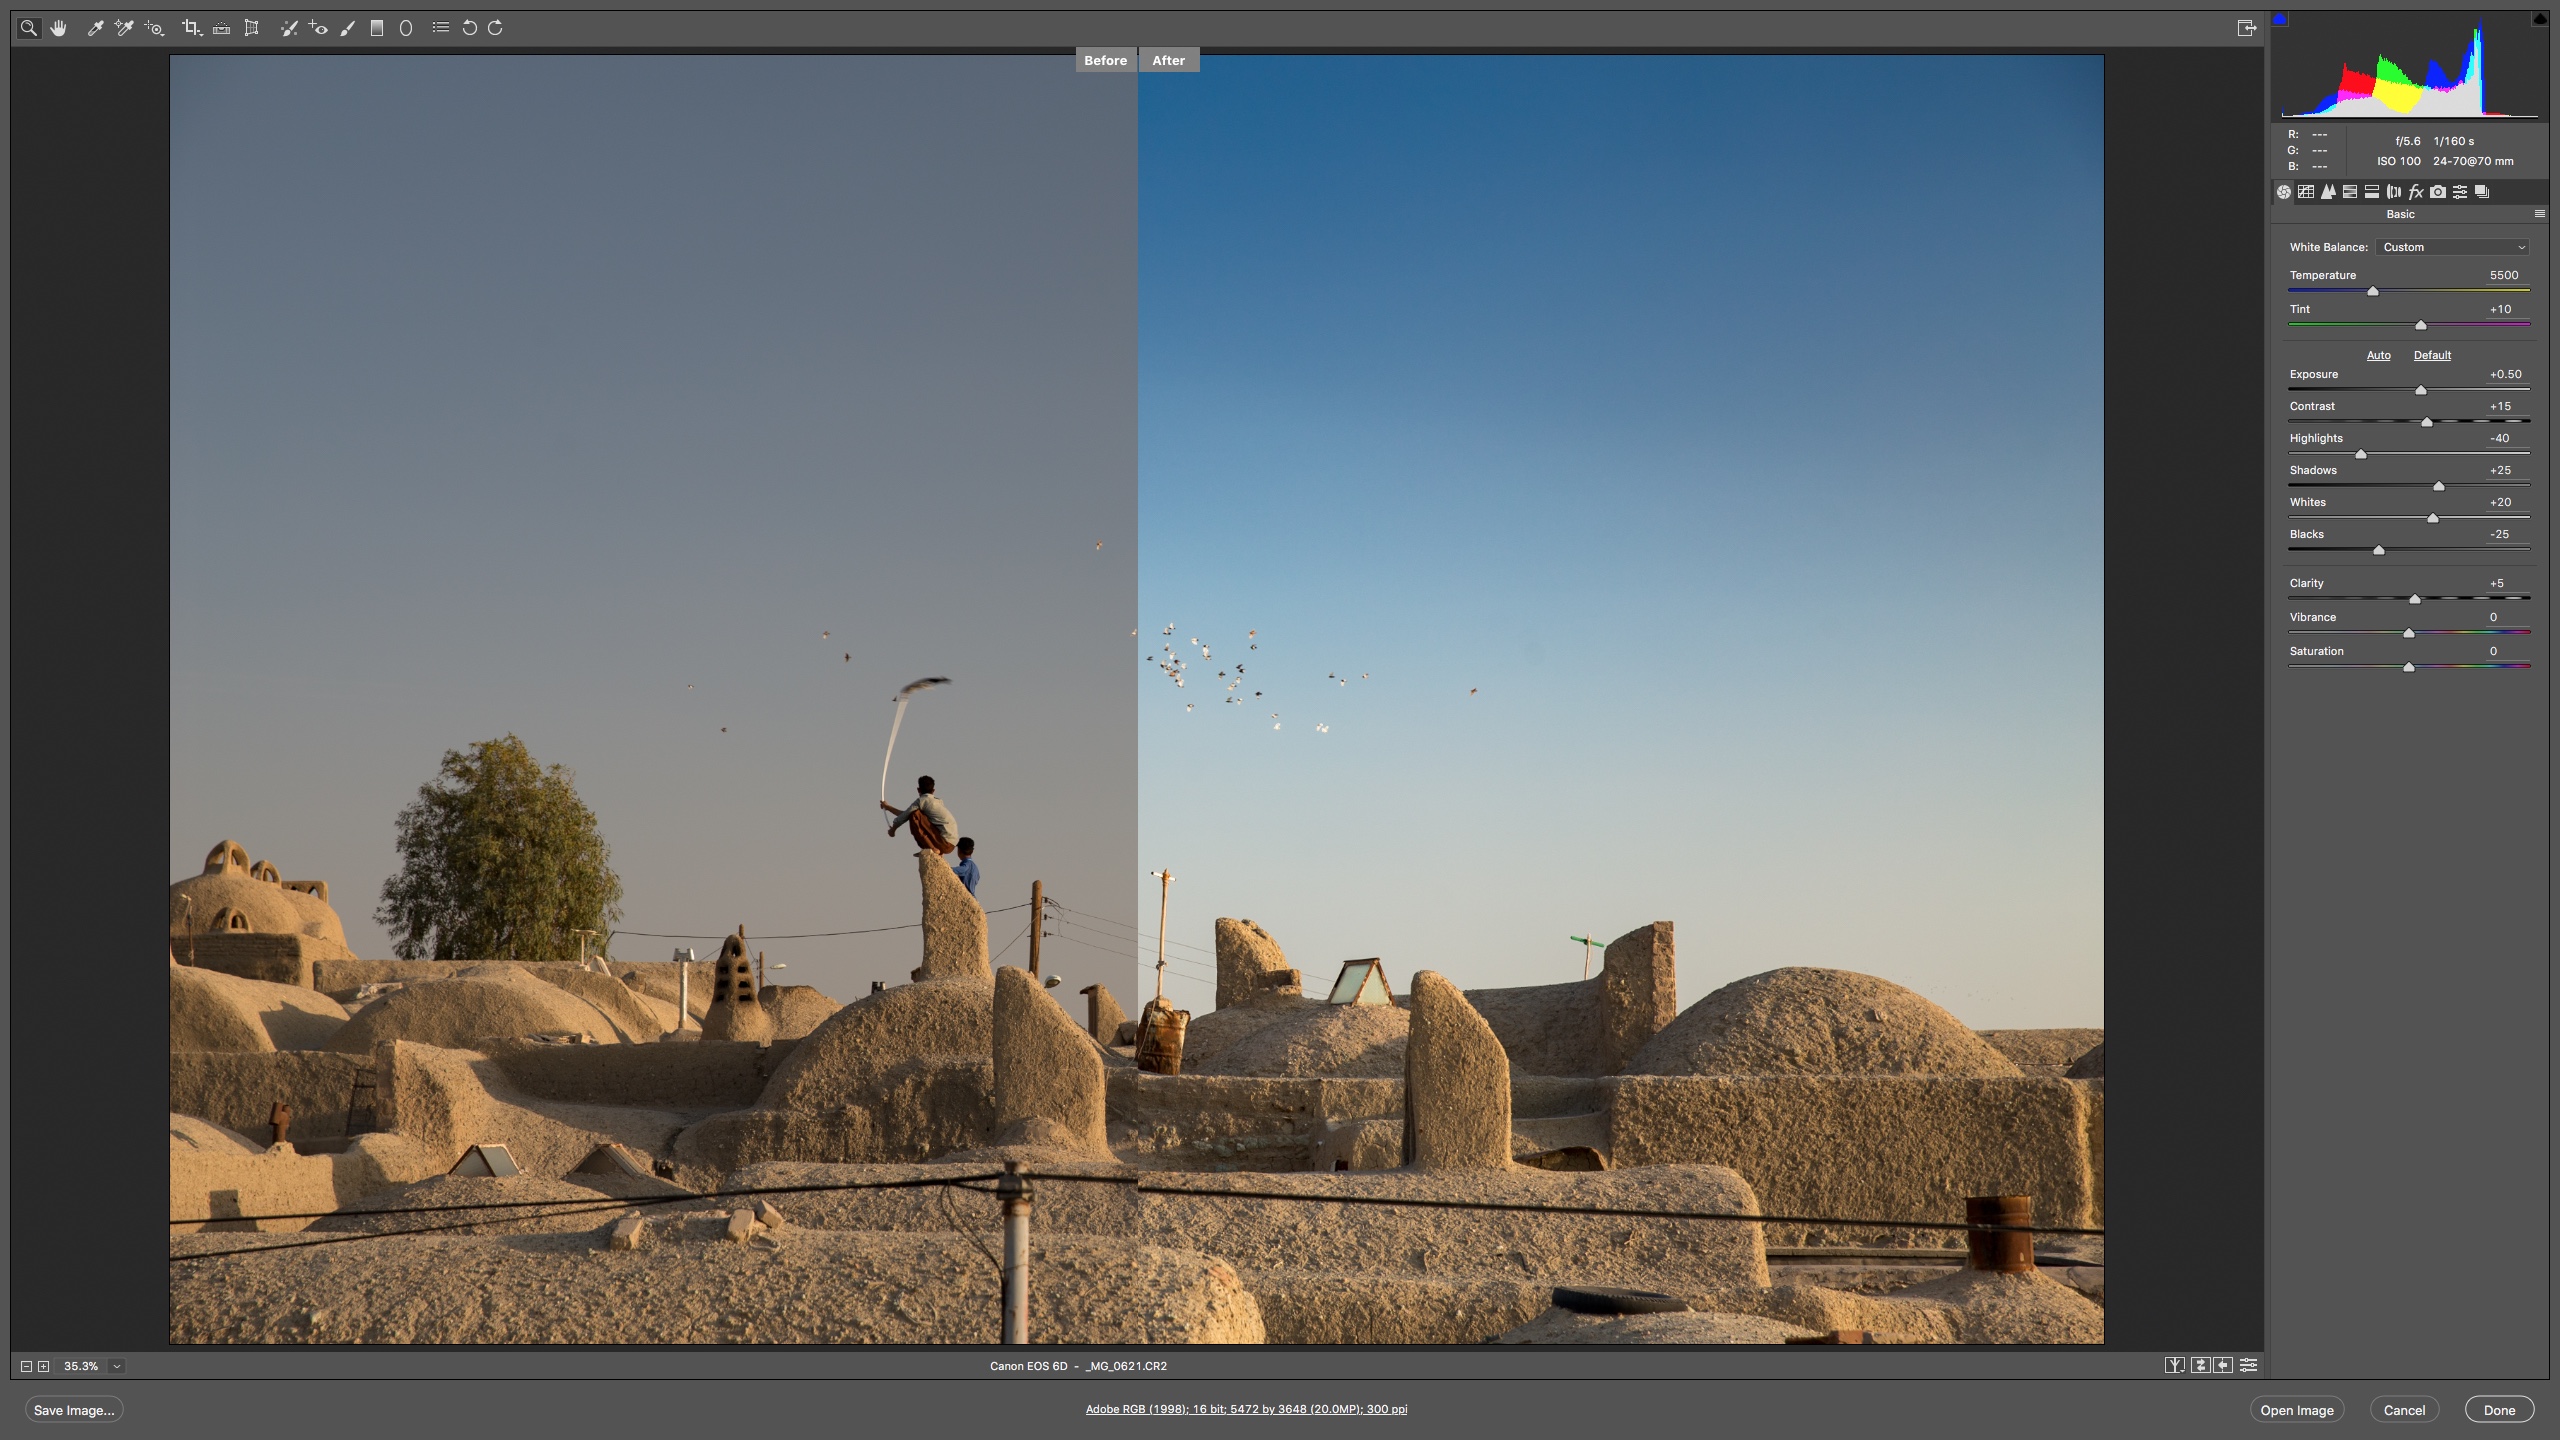Viewport: 2560px width, 1440px height.
Task: Select the Radial Filter tool
Action: 406,28
